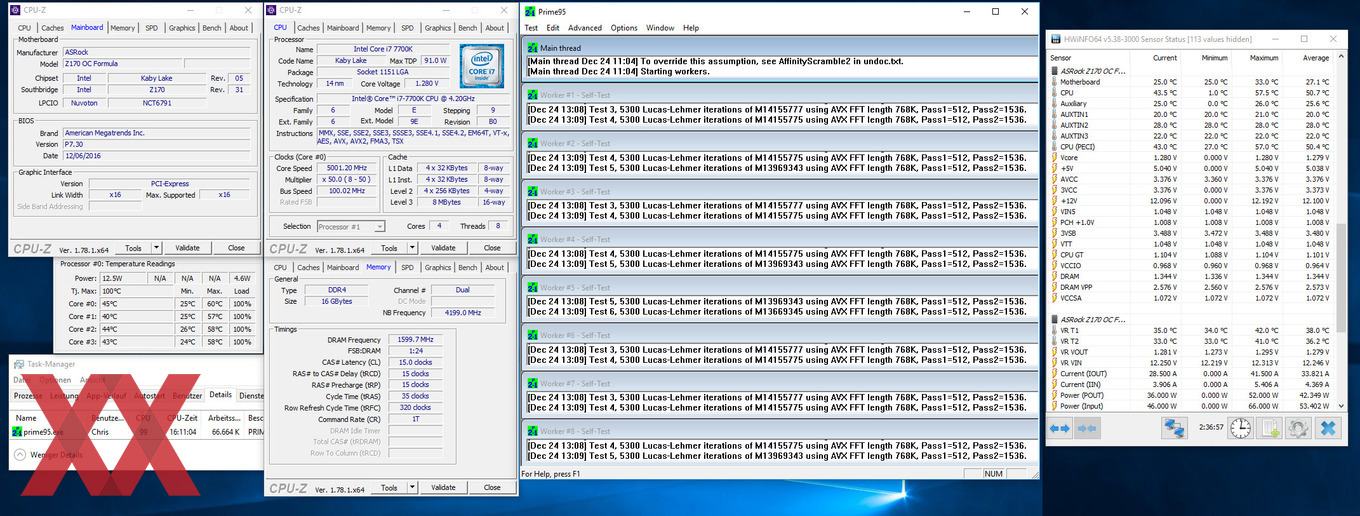The image size is (1360, 516).
Task: Open HWiNFO remote network computers icon
Action: (1173, 428)
